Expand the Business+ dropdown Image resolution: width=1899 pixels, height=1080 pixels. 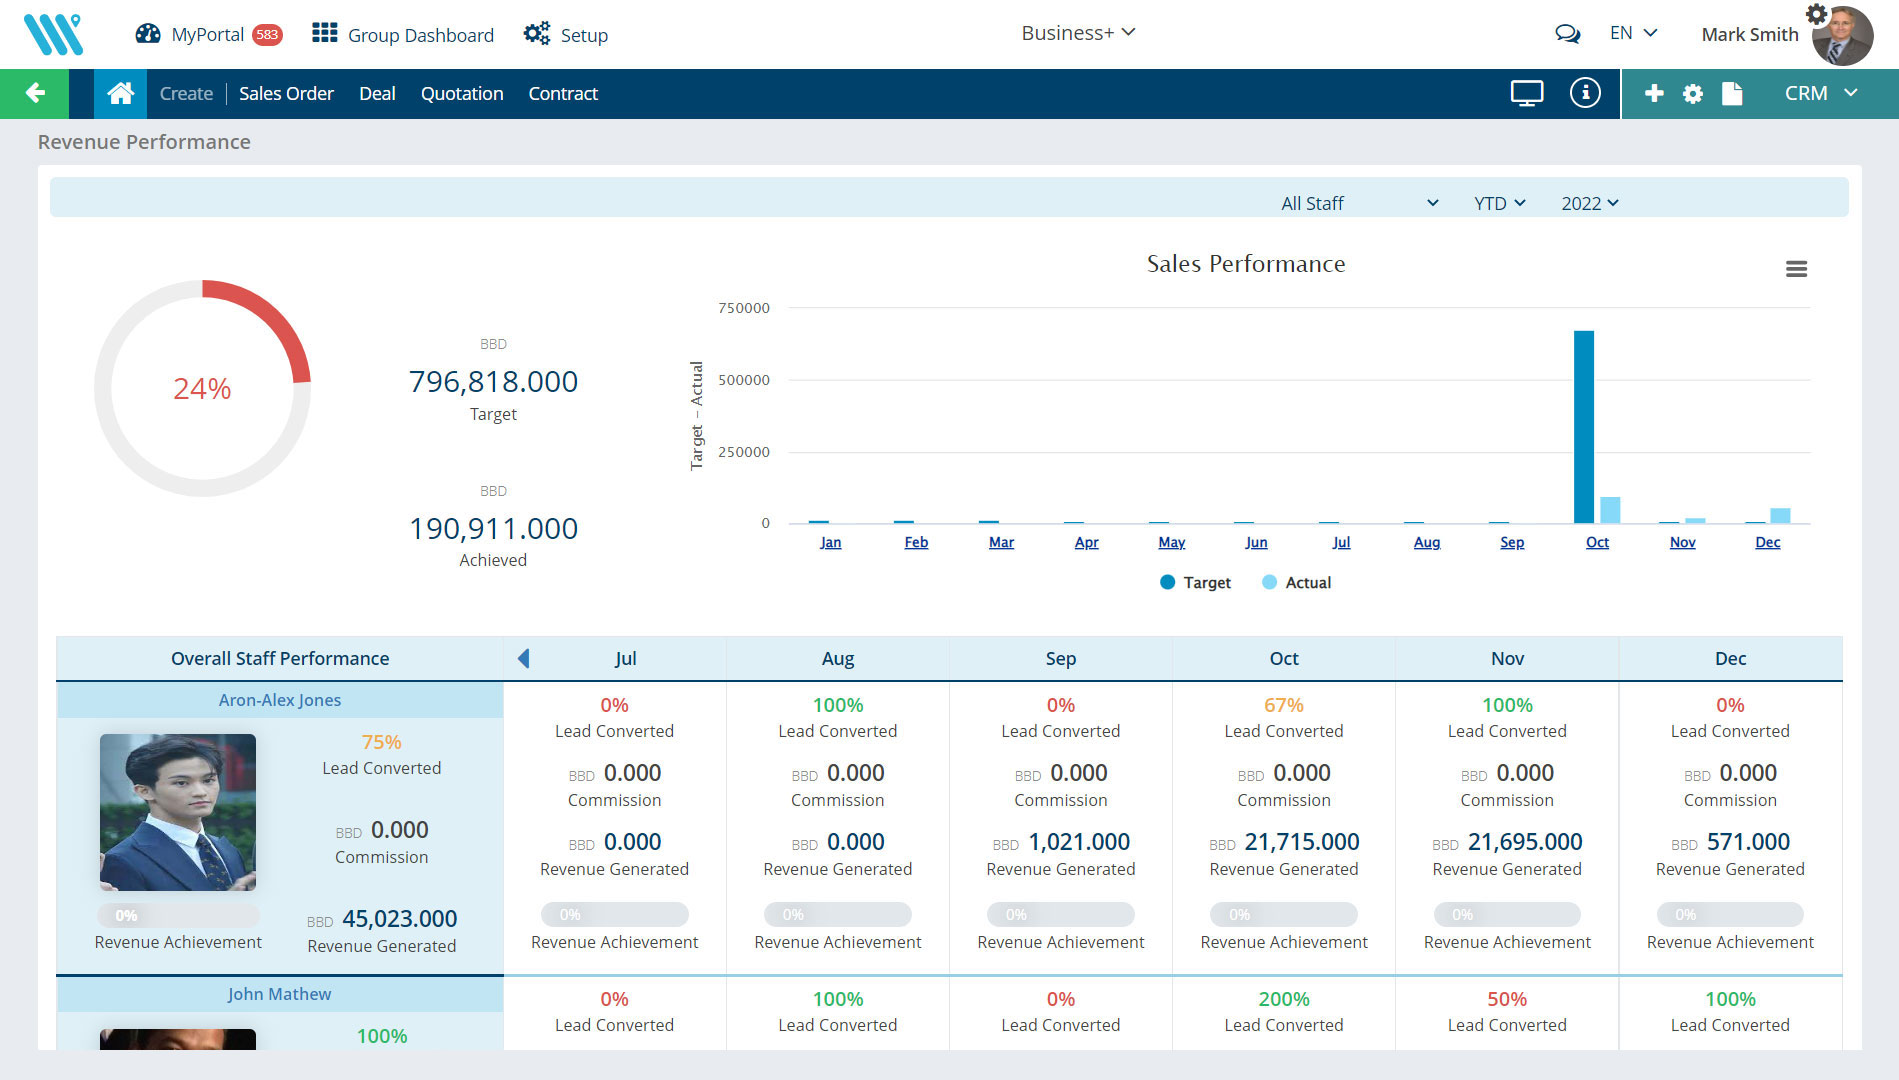(x=1077, y=33)
